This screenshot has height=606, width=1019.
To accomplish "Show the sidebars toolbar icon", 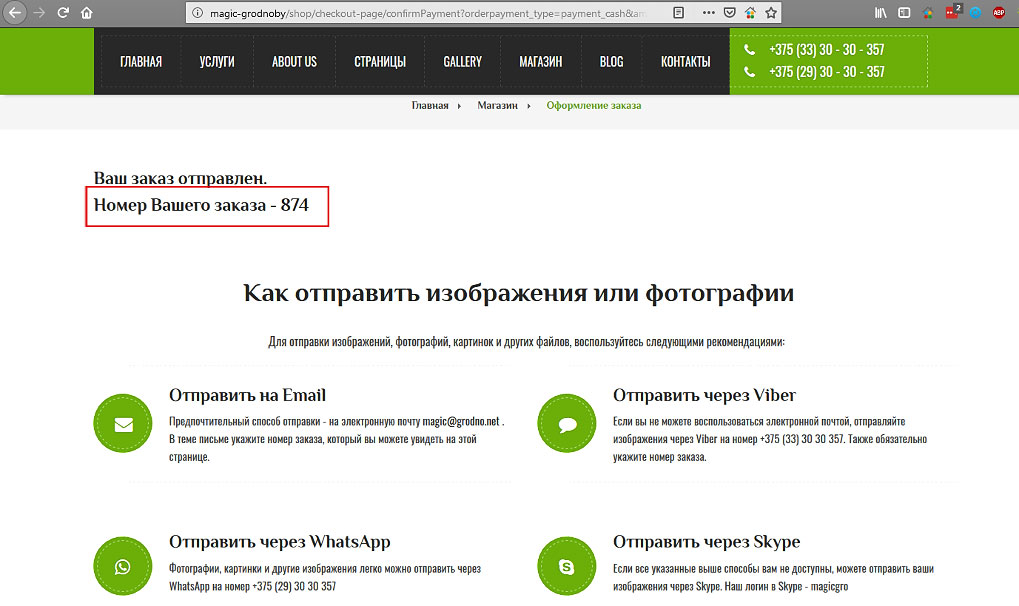I will (x=904, y=13).
